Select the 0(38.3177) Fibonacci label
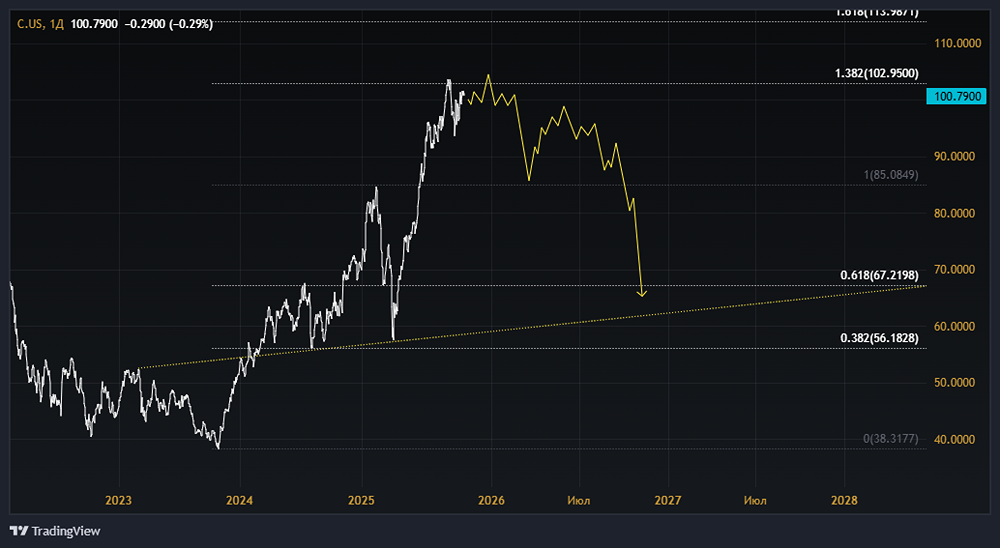The image size is (1000, 548). 891,438
